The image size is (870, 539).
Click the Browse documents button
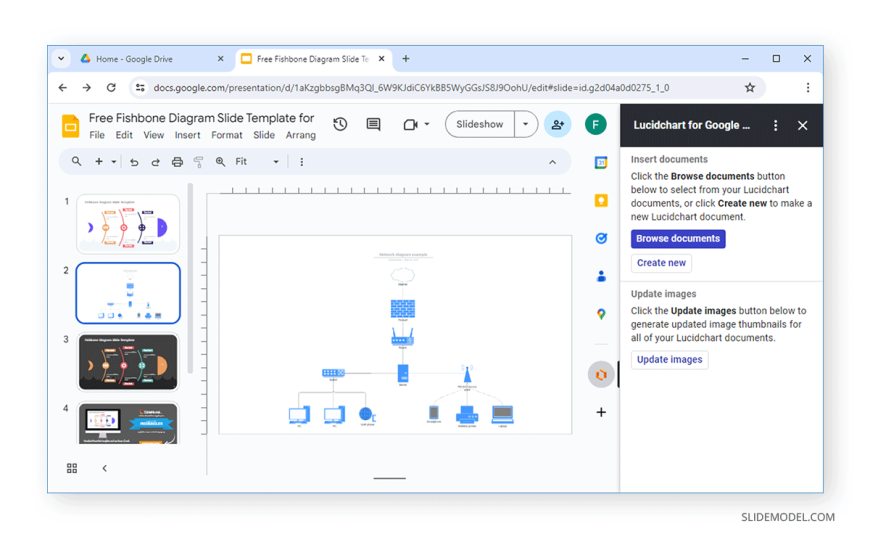[x=678, y=239]
